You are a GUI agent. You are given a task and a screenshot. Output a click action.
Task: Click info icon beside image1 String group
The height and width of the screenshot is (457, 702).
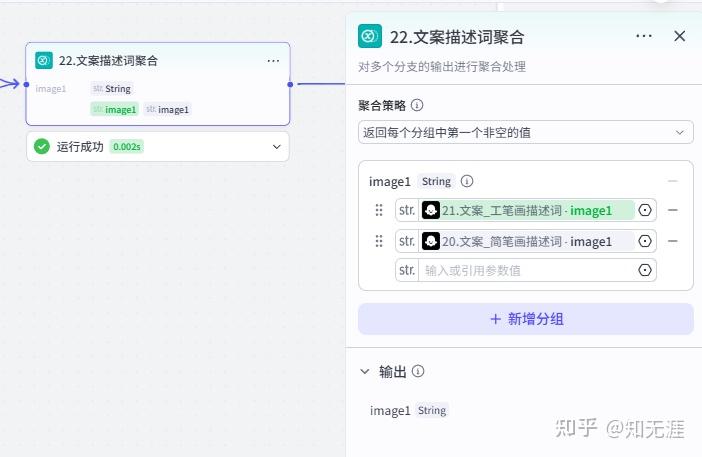click(467, 181)
